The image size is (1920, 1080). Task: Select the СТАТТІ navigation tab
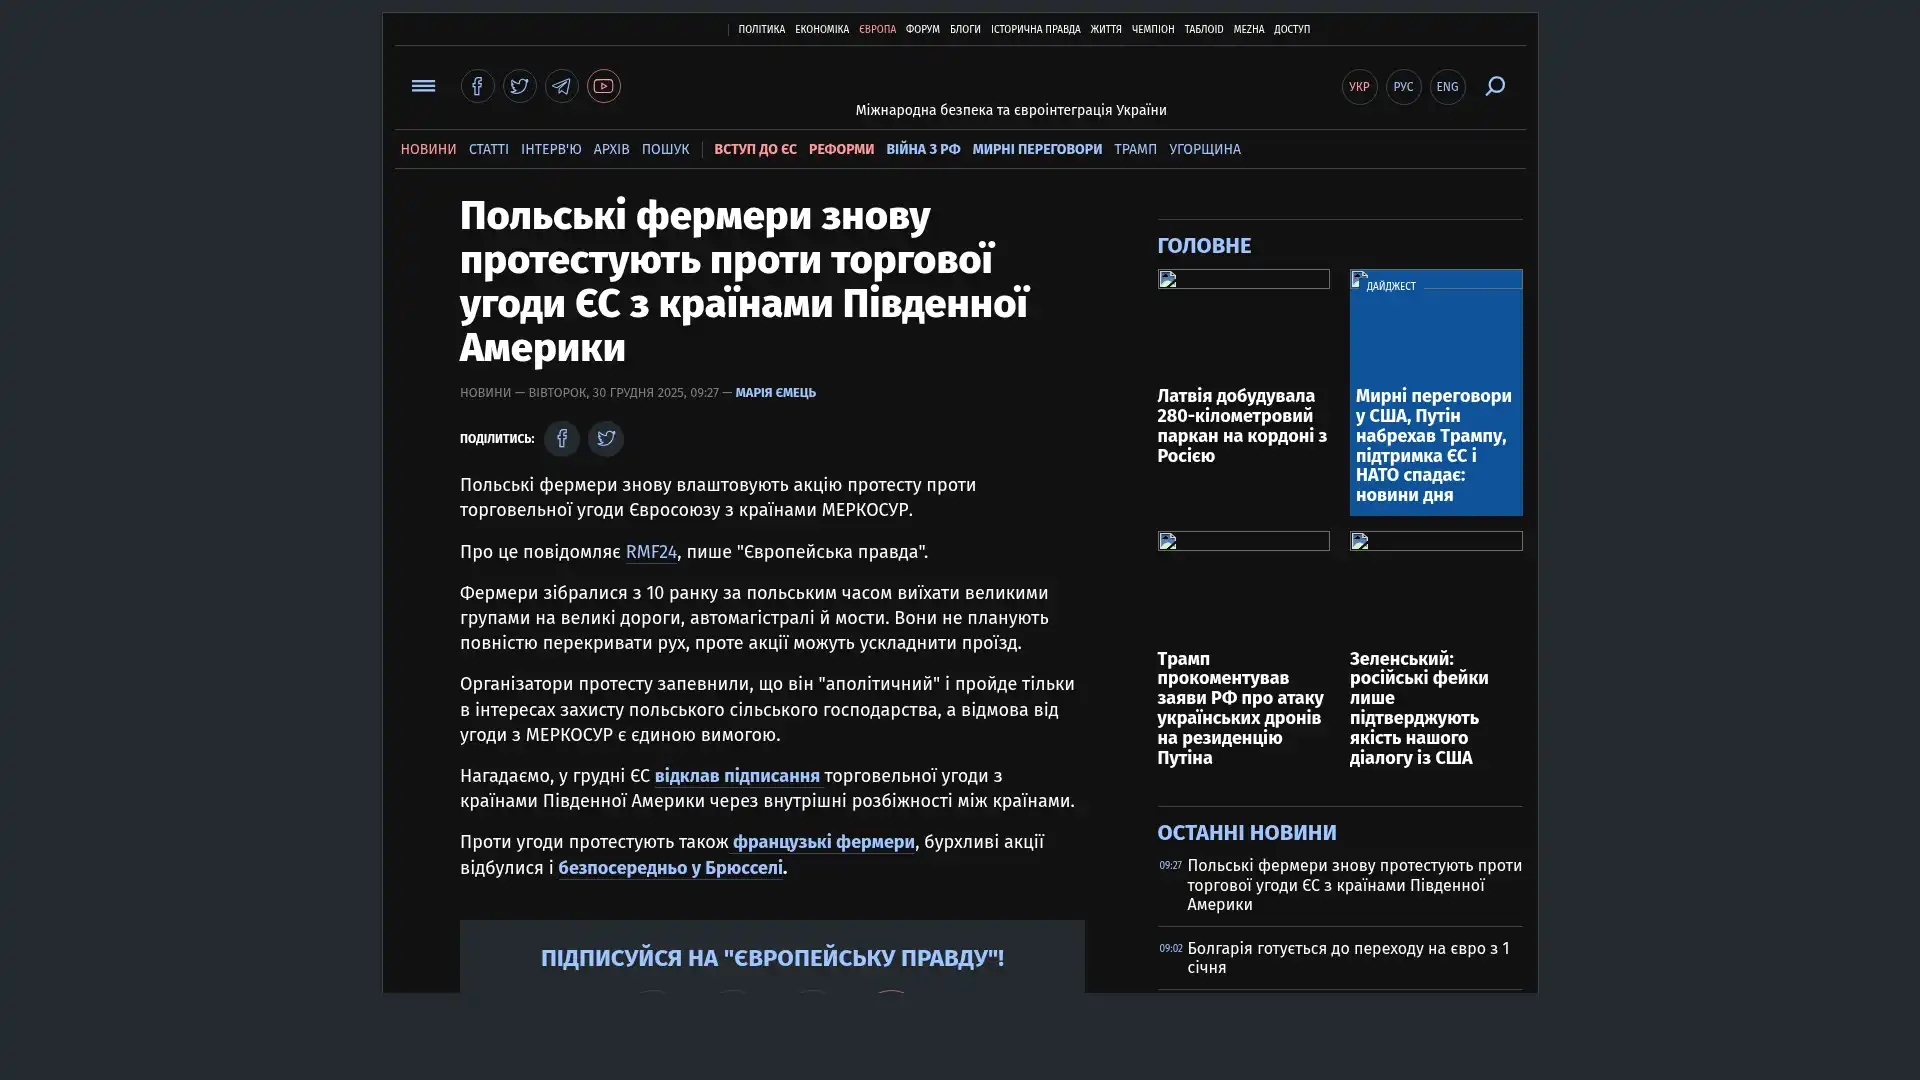(488, 149)
